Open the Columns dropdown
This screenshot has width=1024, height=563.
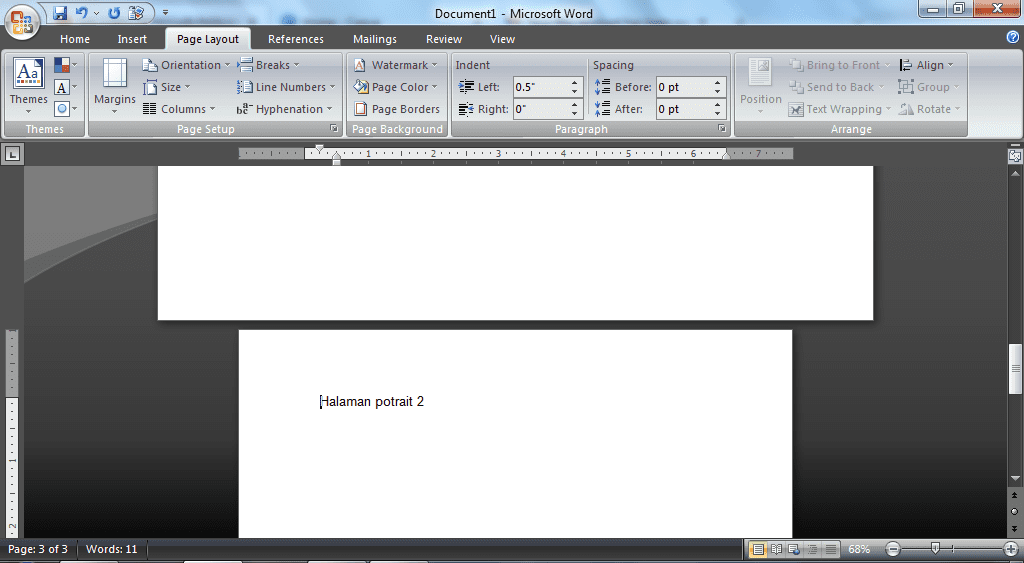(179, 109)
